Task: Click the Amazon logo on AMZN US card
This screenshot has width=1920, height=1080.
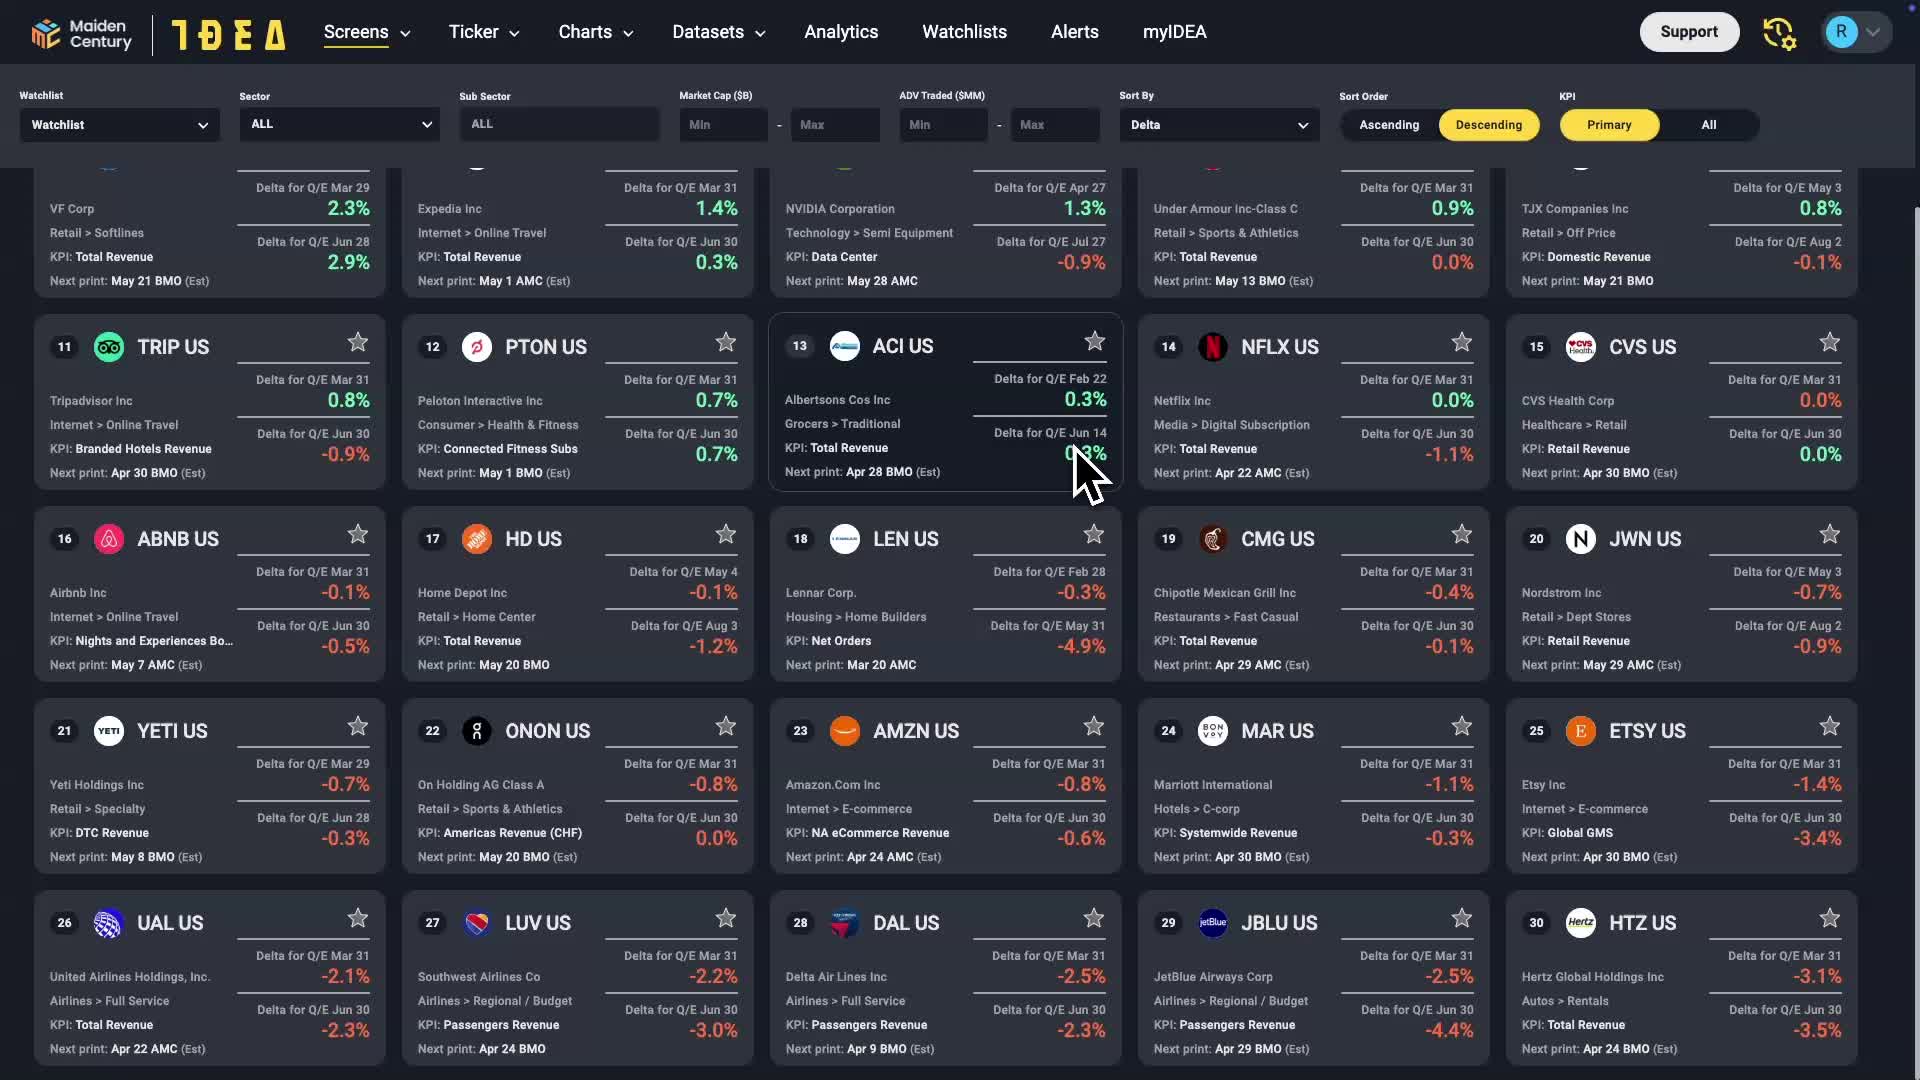Action: pyautogui.click(x=845, y=731)
